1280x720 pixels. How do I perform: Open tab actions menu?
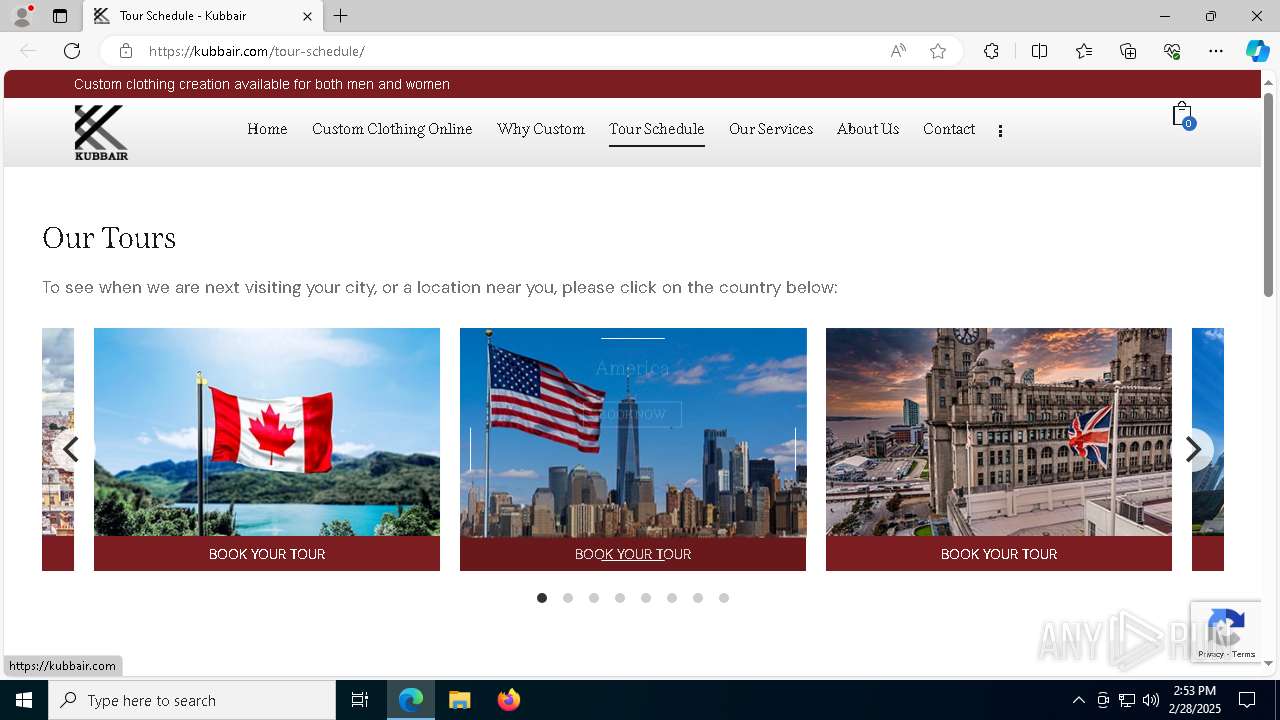click(x=60, y=16)
